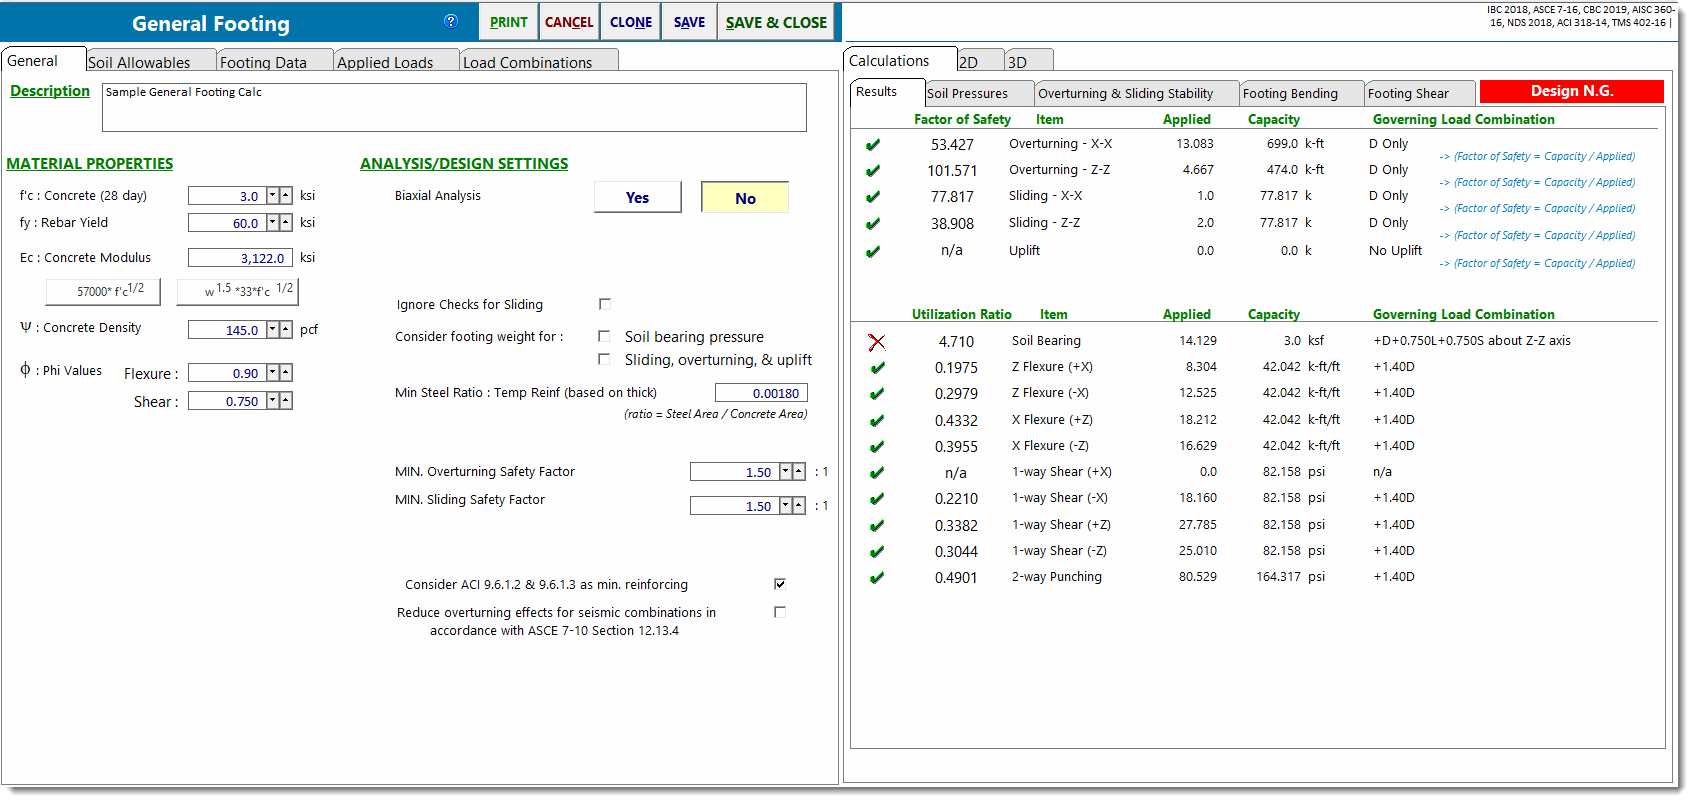This screenshot has width=1693, height=802.
Task: Enable Ignore Checks for Sliding checkbox
Action: click(x=604, y=304)
